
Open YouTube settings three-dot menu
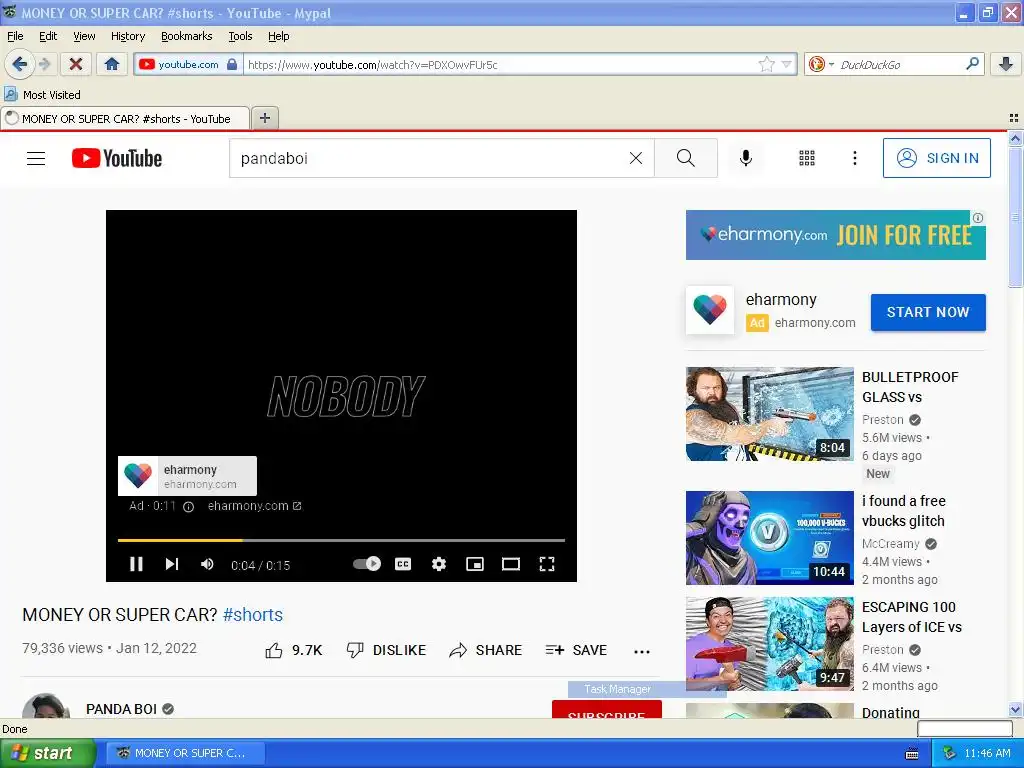coord(854,158)
